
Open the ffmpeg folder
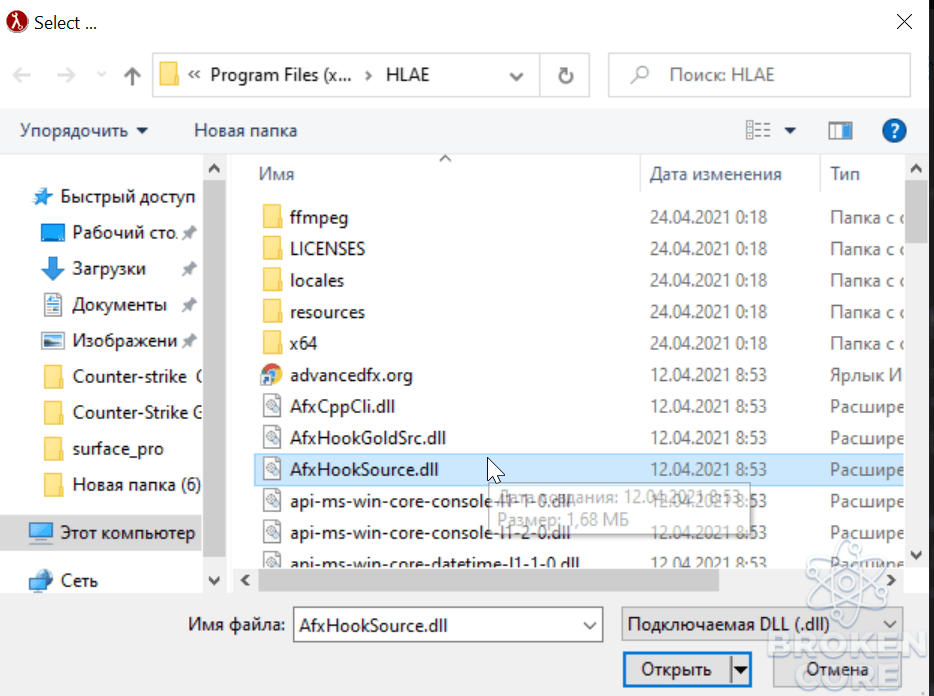[x=319, y=218]
